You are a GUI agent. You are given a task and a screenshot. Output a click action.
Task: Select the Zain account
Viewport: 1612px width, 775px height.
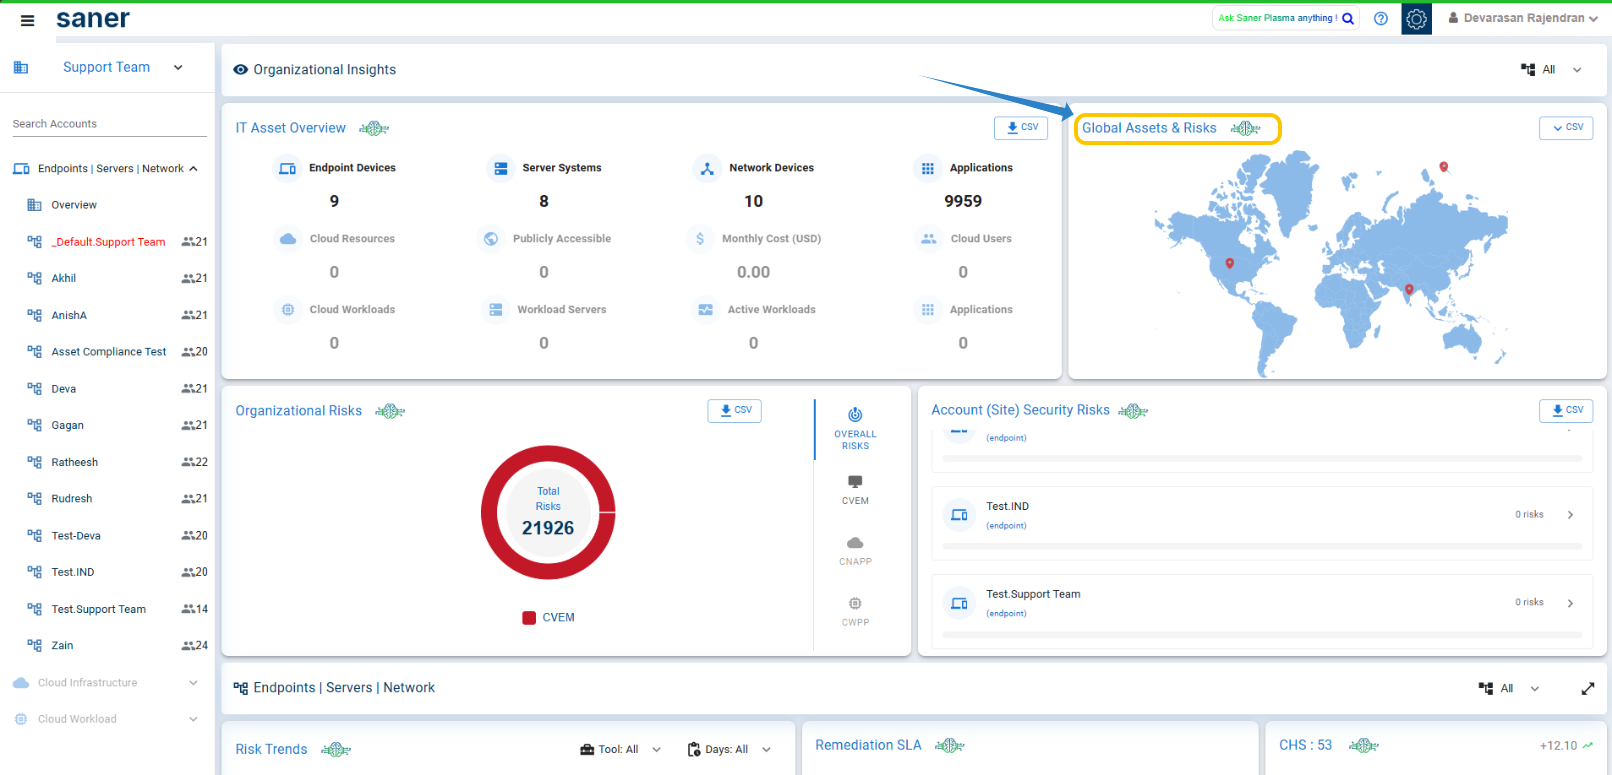tap(62, 646)
